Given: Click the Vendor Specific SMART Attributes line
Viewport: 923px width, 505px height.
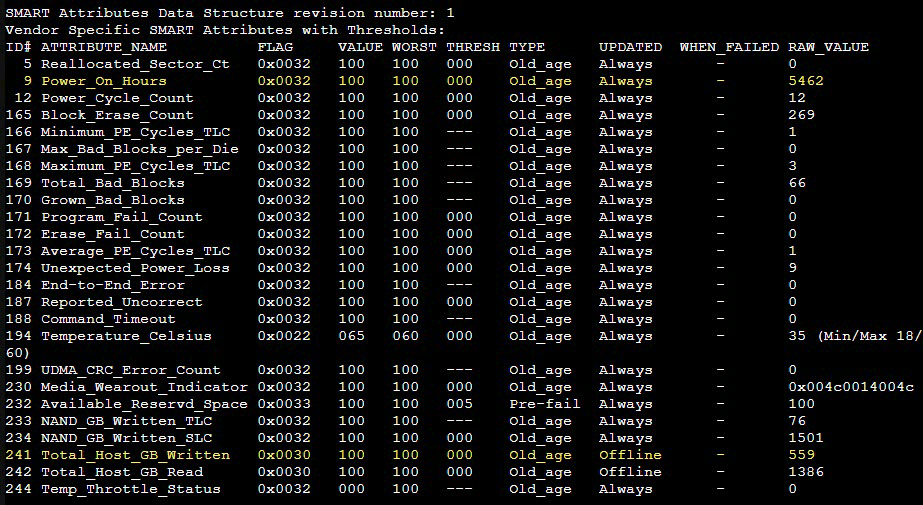Looking at the screenshot, I should pos(225,30).
